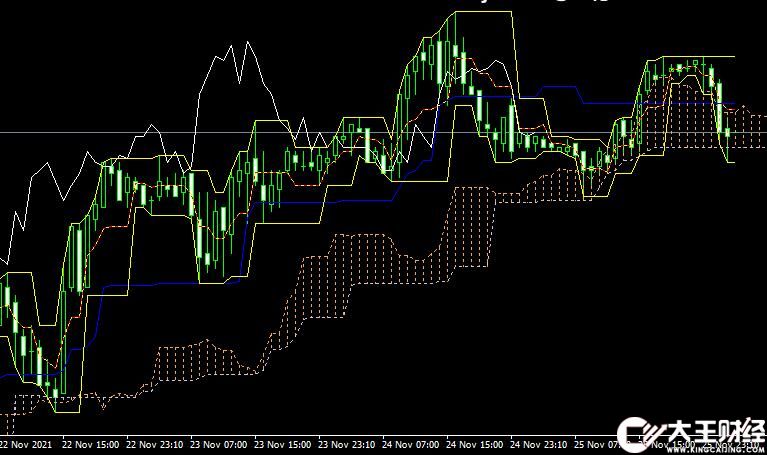Image resolution: width=767 pixels, height=455 pixels.
Task: Click the "23 Nov 23:10" time axis label
Action: pyautogui.click(x=347, y=445)
